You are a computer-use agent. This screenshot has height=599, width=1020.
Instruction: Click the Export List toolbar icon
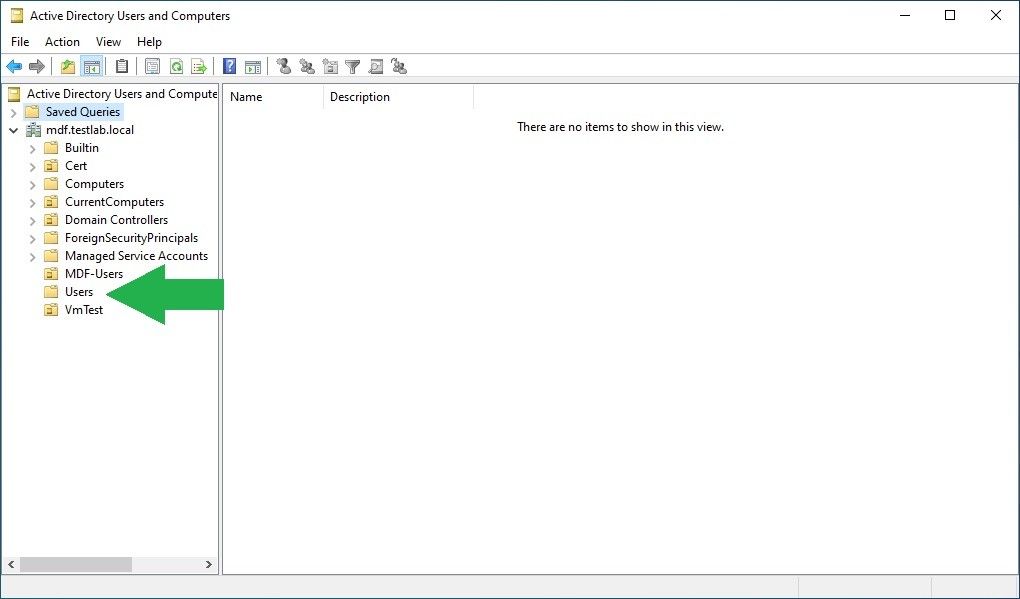click(x=199, y=66)
